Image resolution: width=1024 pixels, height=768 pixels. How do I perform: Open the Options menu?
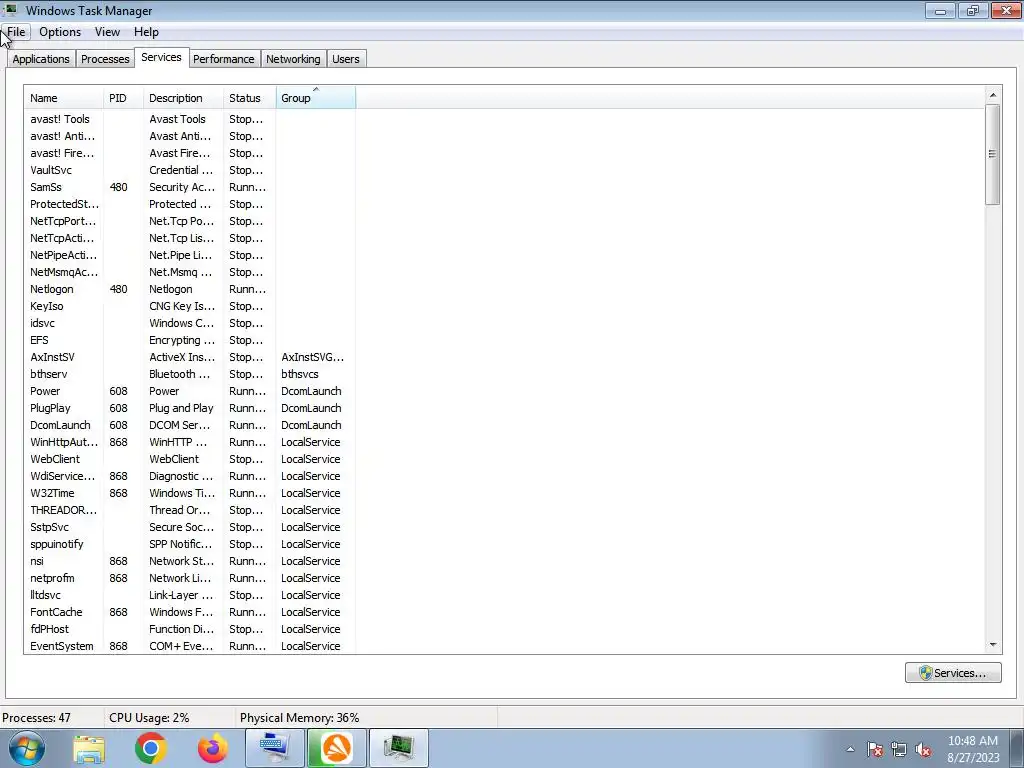[60, 32]
